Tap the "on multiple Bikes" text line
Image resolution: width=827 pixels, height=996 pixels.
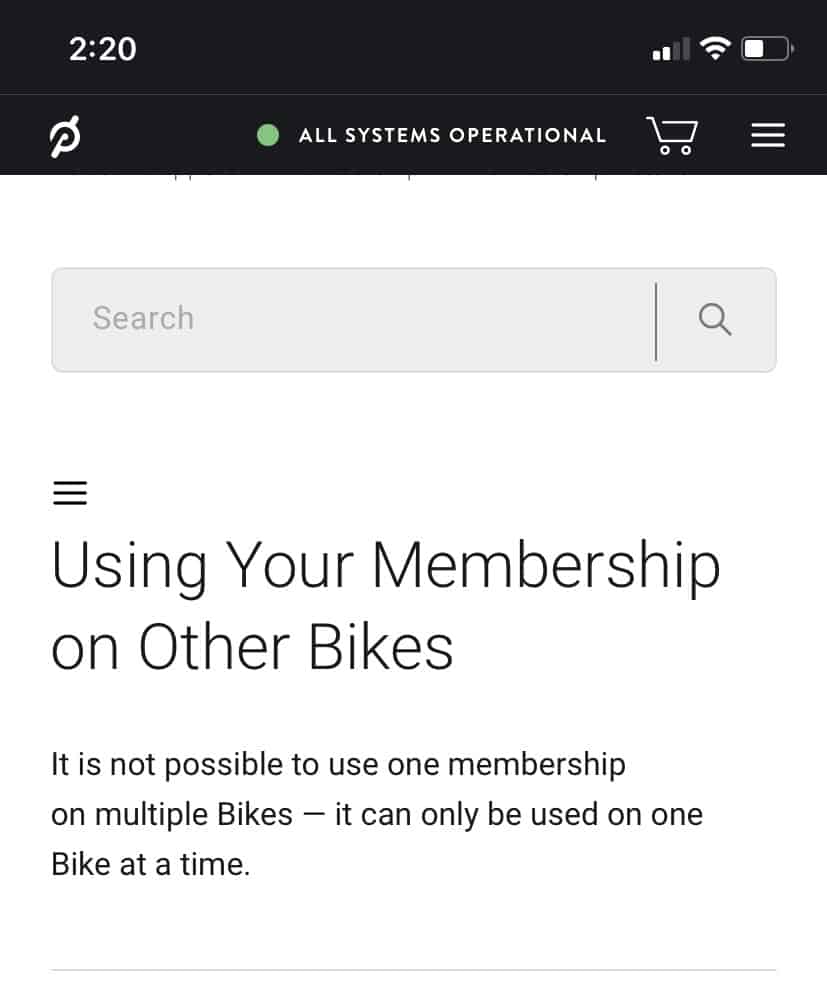377,814
